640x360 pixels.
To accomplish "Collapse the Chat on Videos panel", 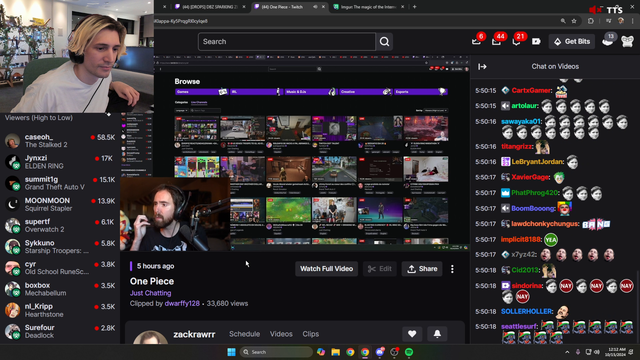I will [x=482, y=67].
